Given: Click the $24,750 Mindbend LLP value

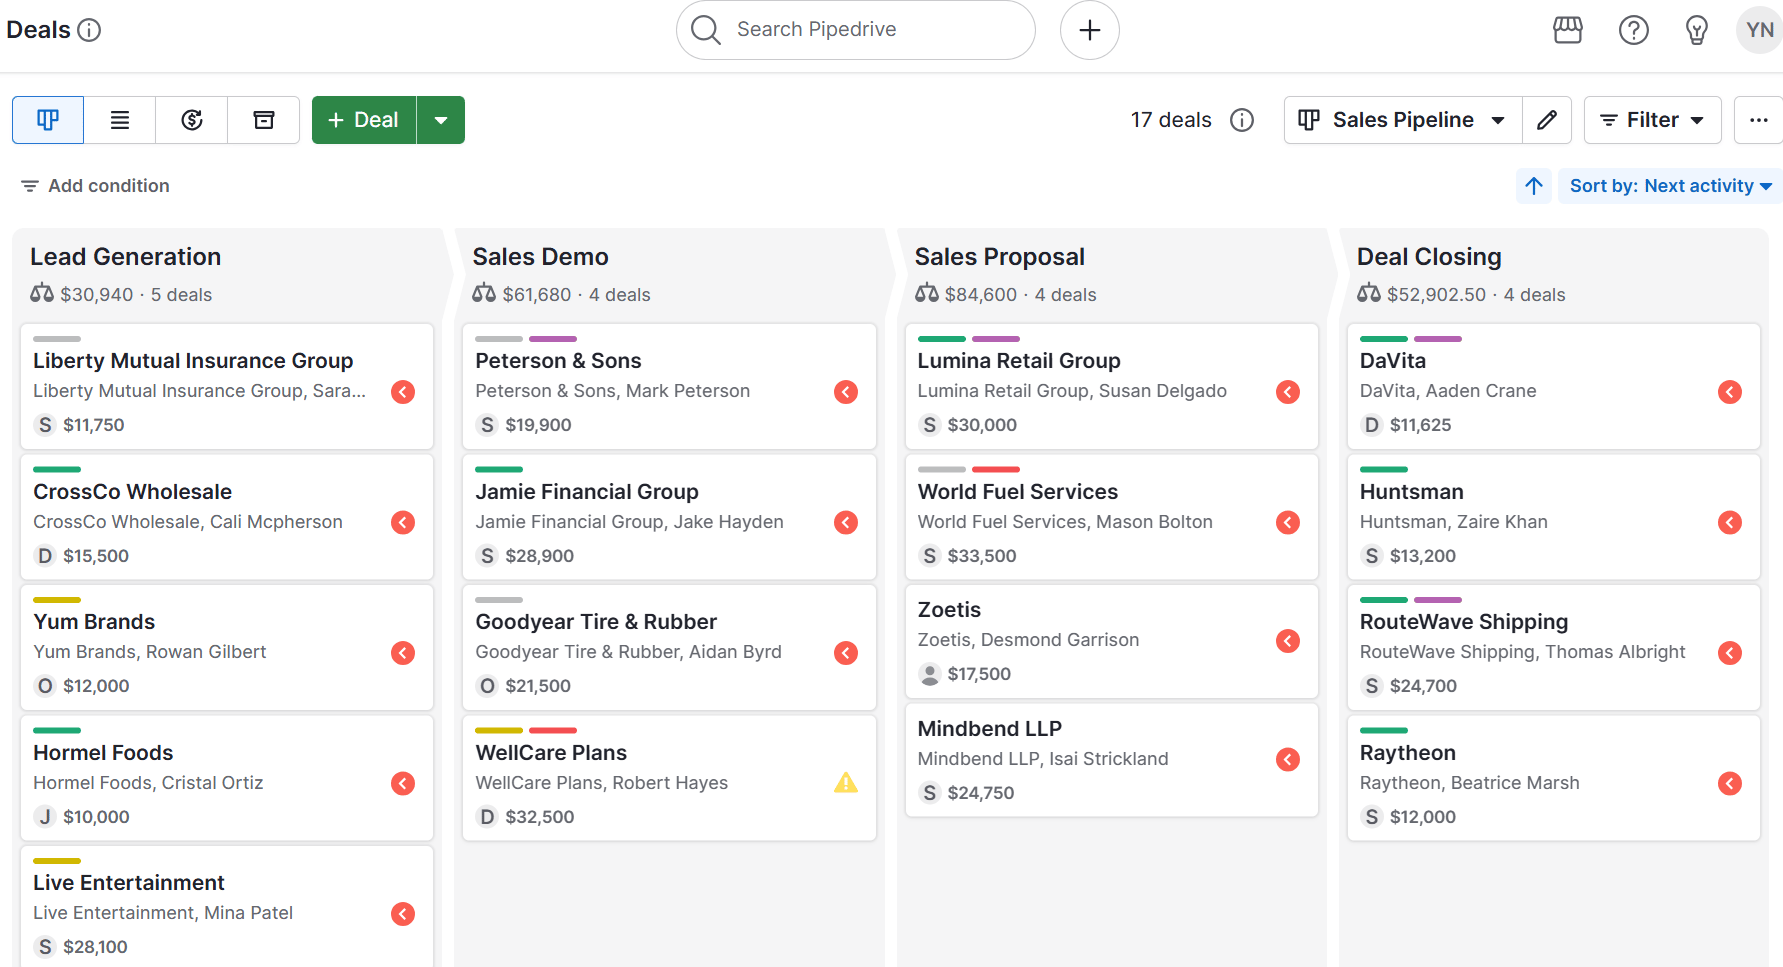Looking at the screenshot, I should (x=981, y=793).
